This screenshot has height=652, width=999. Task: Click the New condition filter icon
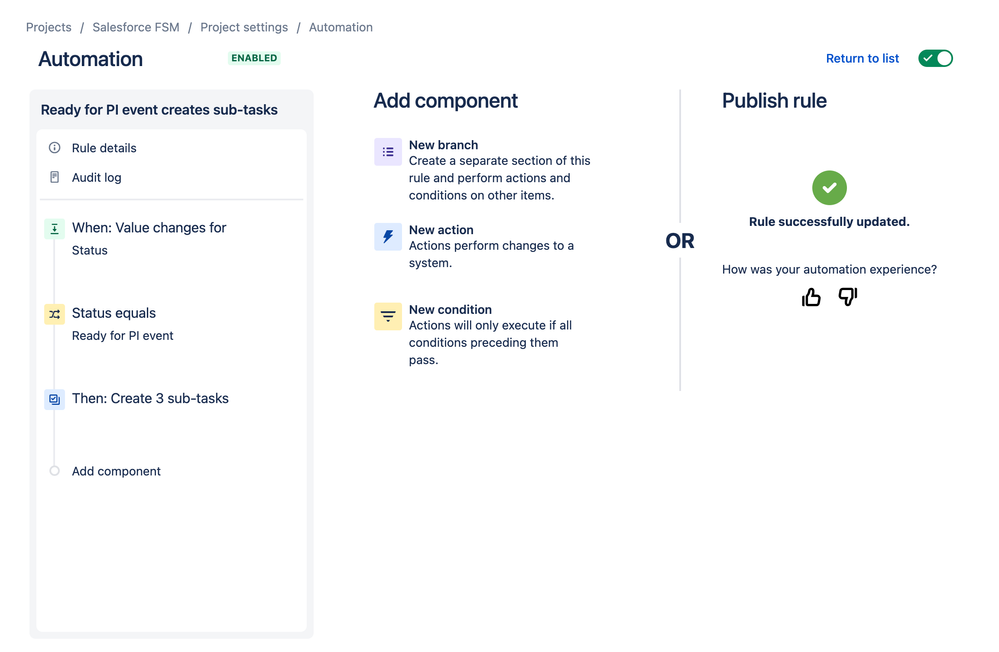point(387,316)
